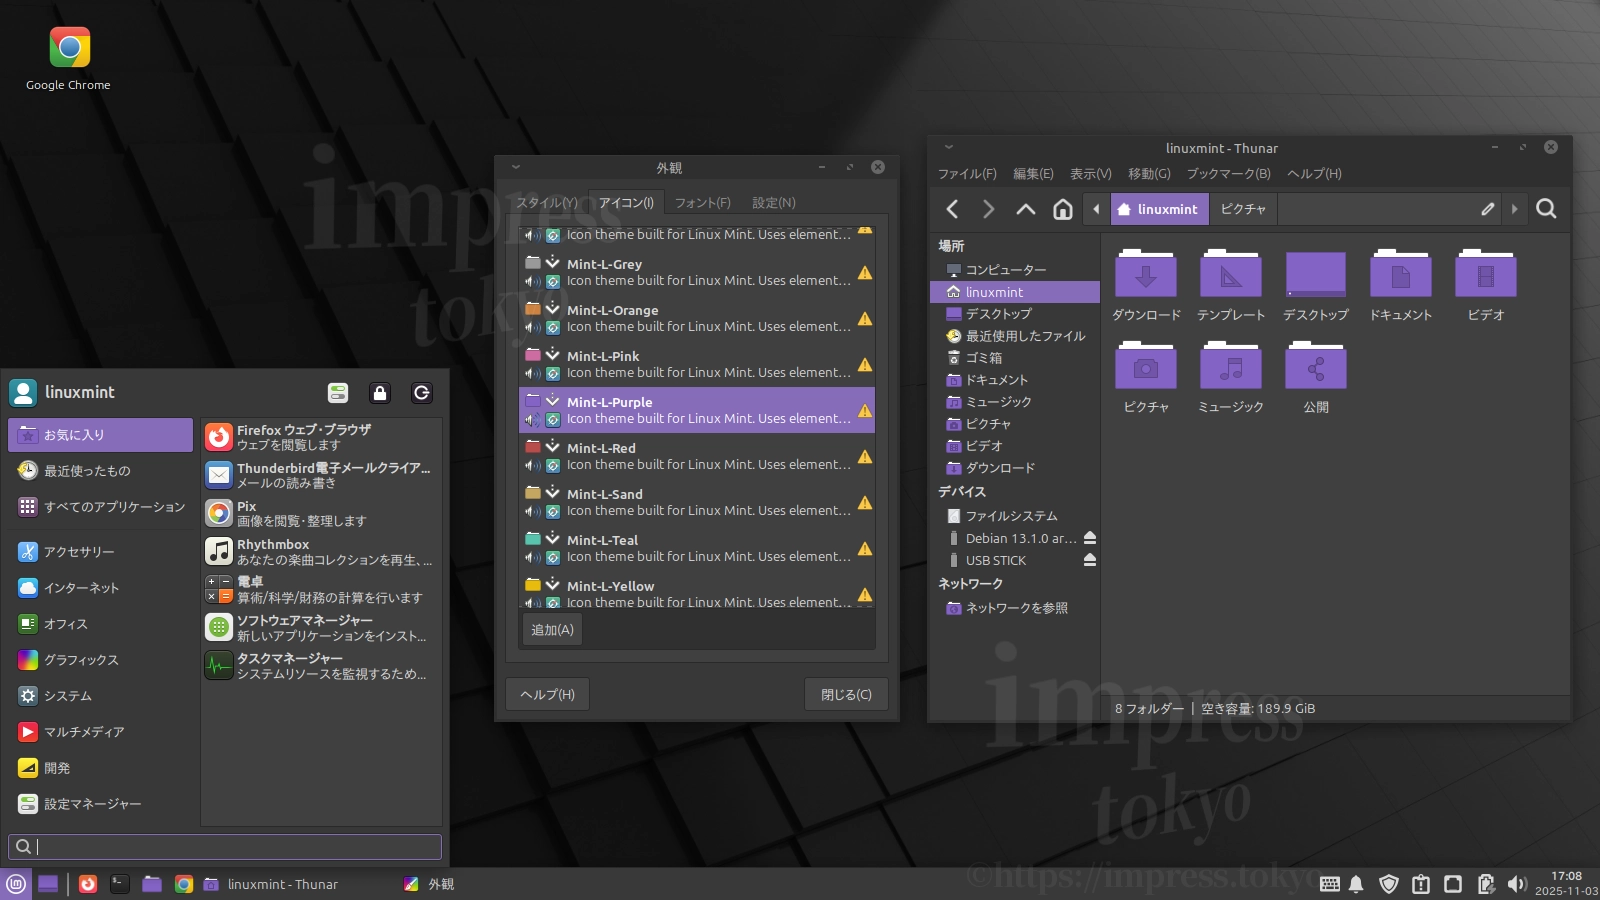
Task: Select the ビデオ folder in Thunar file view
Action: (x=1486, y=285)
